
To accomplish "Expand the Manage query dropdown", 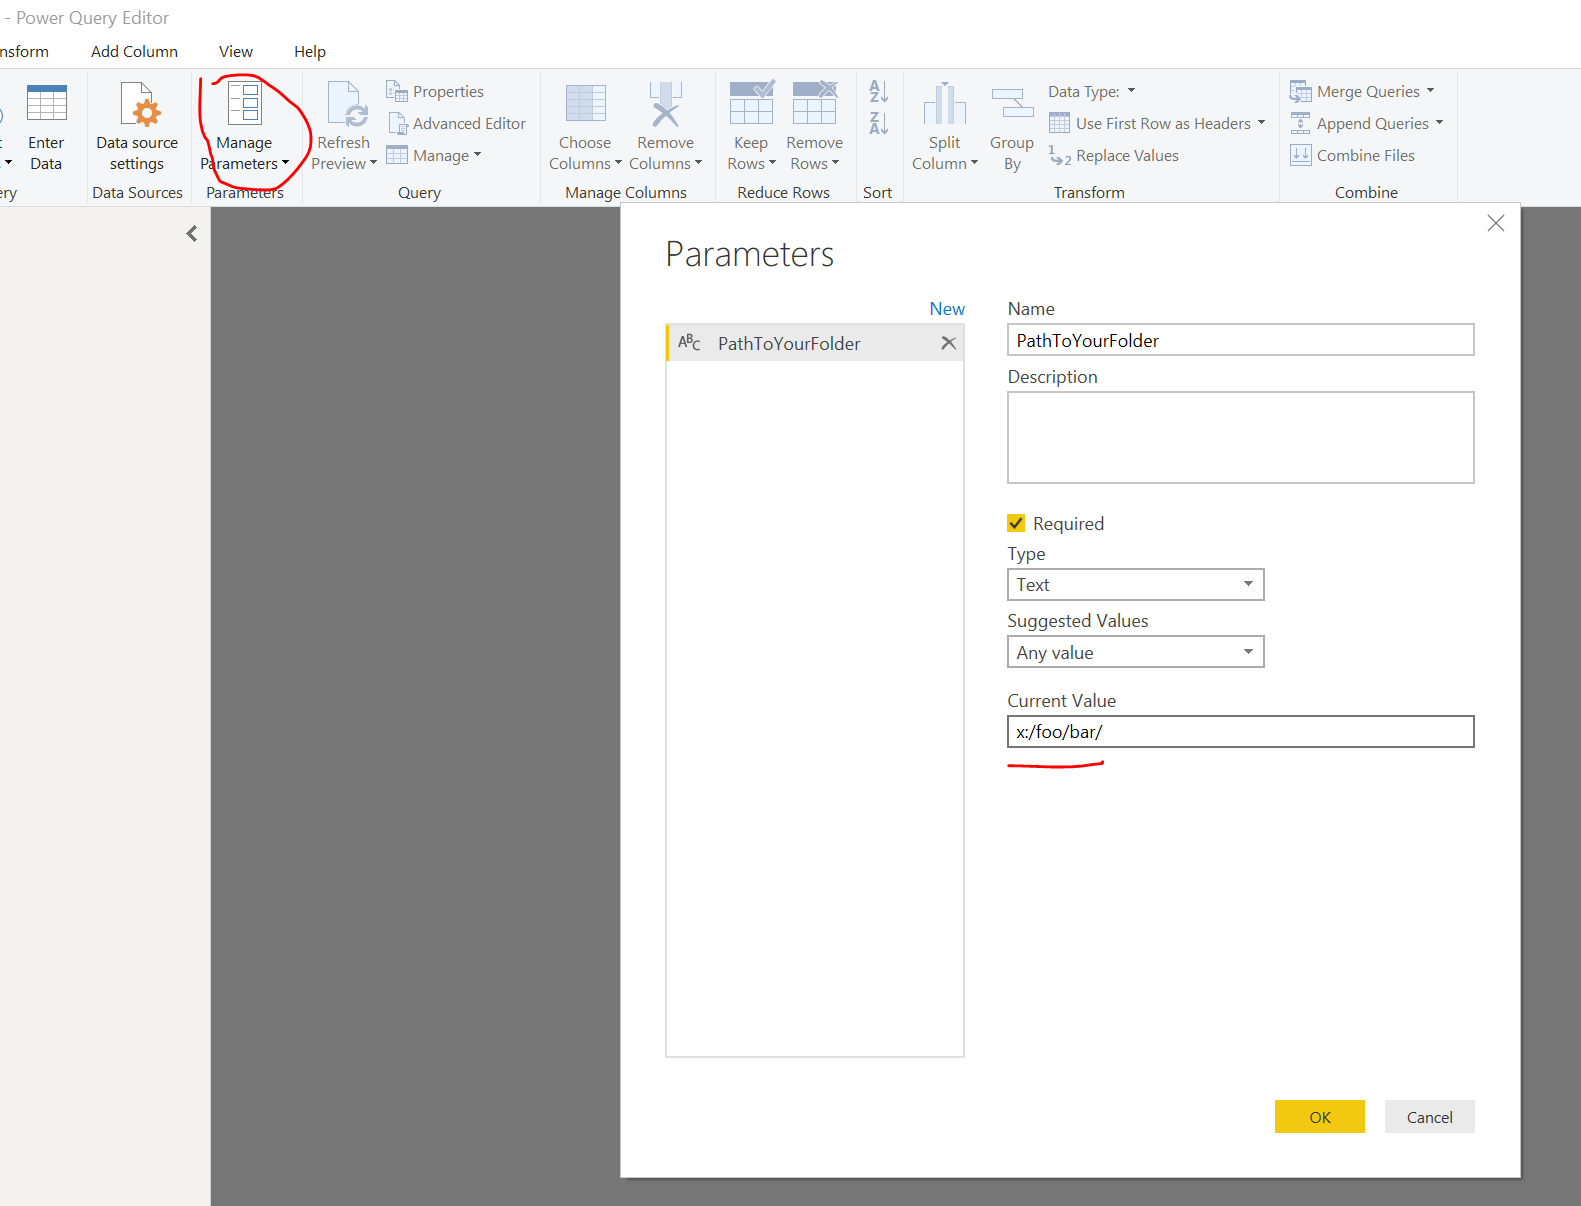I will coord(478,155).
